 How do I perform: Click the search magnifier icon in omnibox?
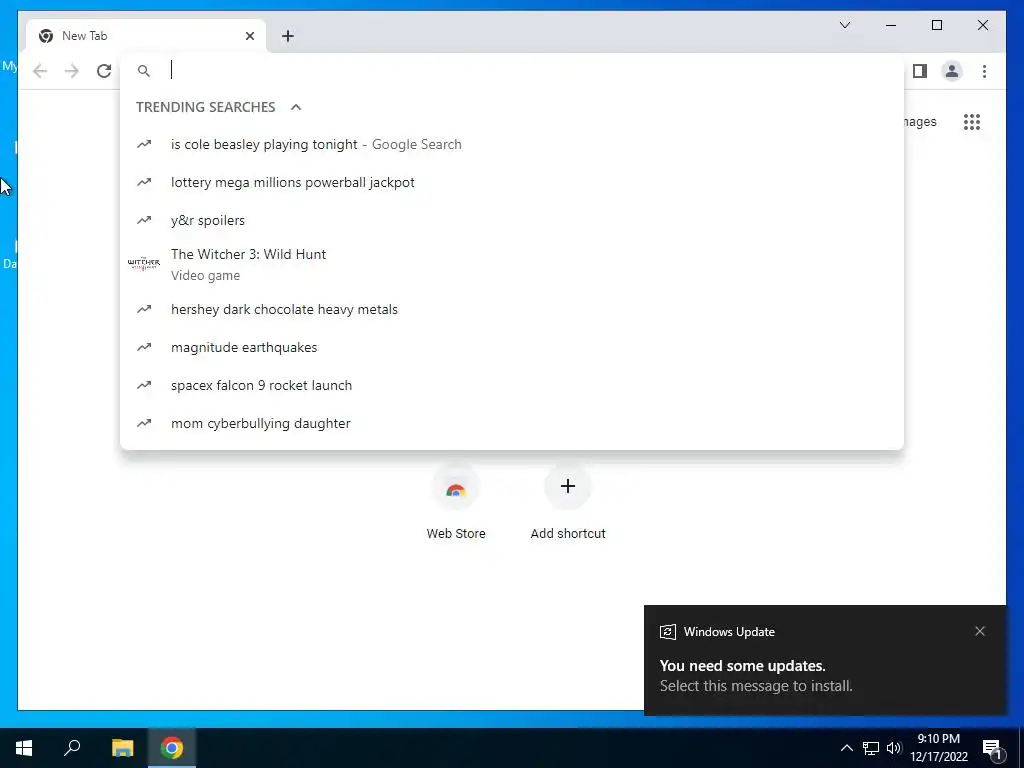144,71
